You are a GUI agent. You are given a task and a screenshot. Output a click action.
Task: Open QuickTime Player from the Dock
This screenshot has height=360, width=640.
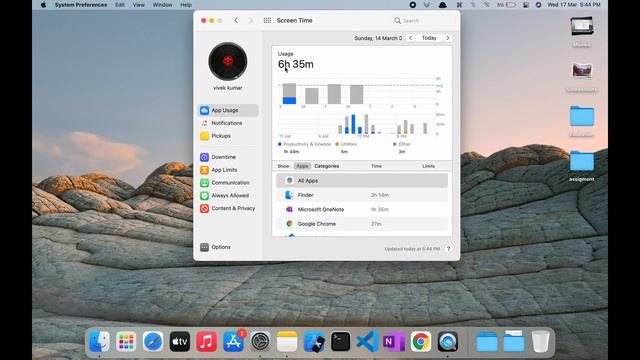point(448,341)
